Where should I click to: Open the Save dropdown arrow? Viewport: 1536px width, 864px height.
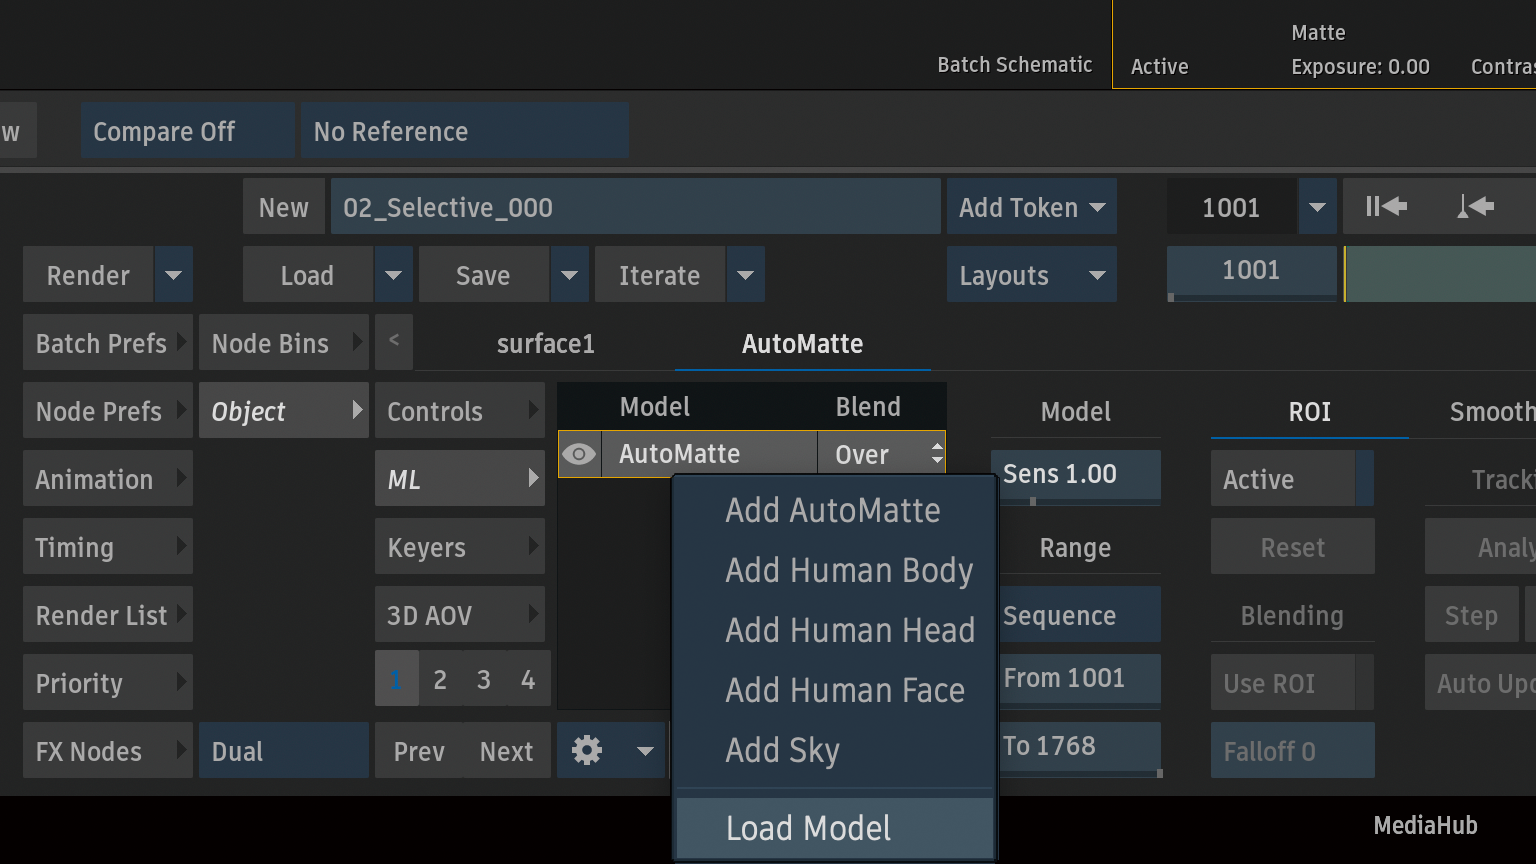pos(569,275)
